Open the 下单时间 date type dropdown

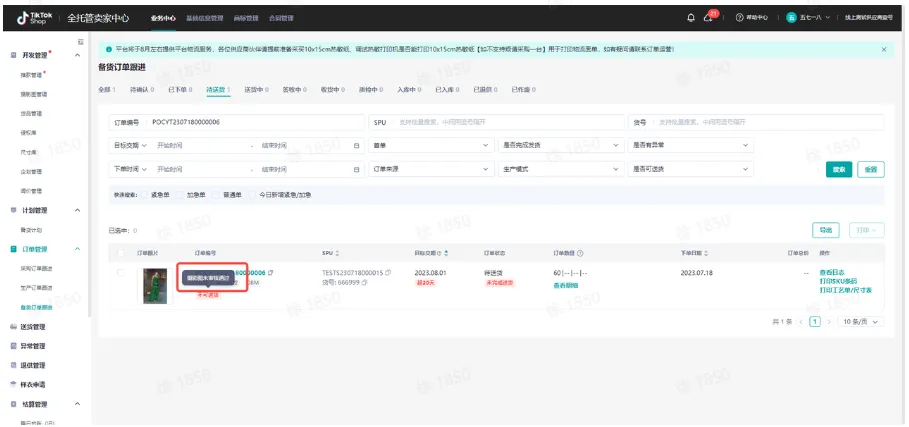point(130,169)
